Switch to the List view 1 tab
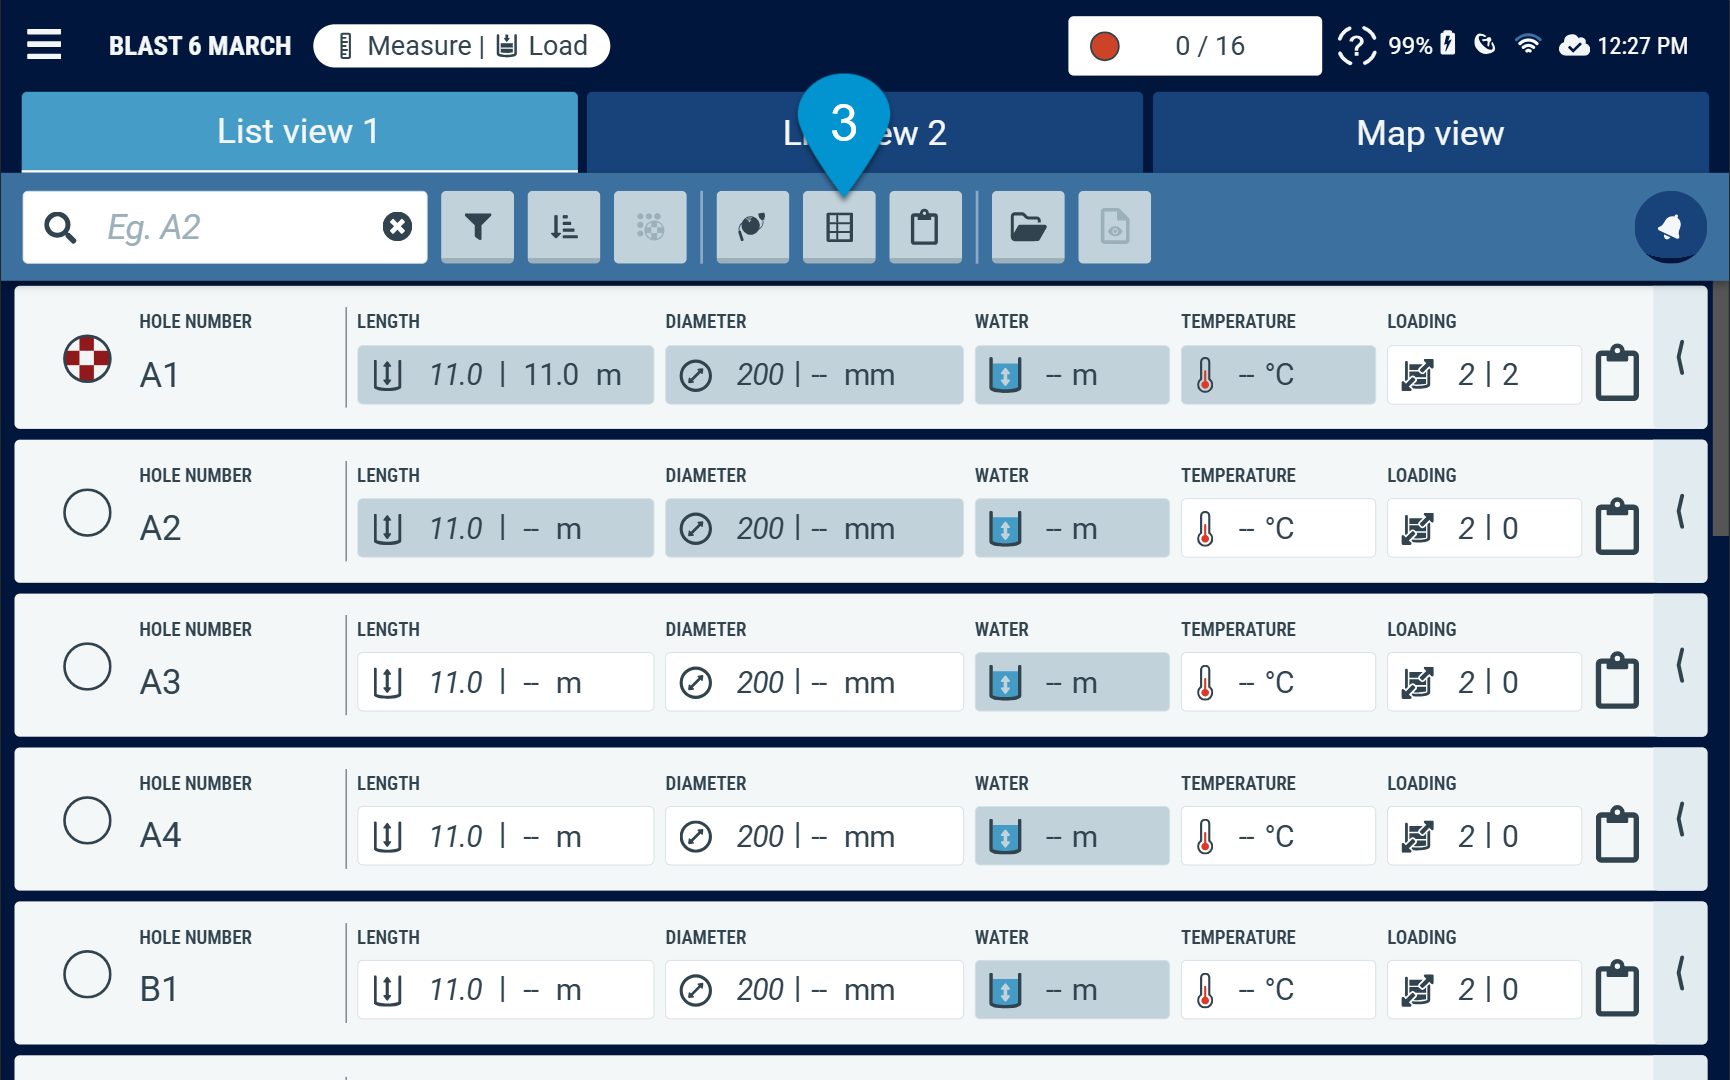Viewport: 1730px width, 1080px height. (299, 132)
